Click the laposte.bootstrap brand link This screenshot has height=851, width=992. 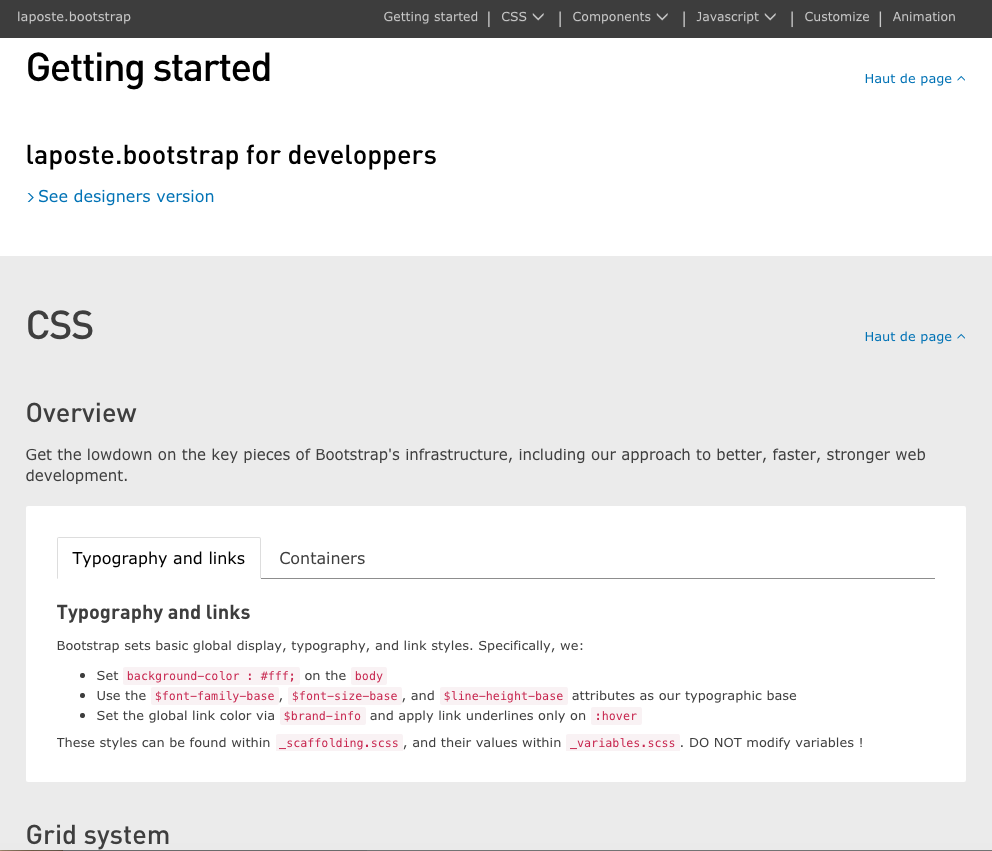pyautogui.click(x=74, y=17)
